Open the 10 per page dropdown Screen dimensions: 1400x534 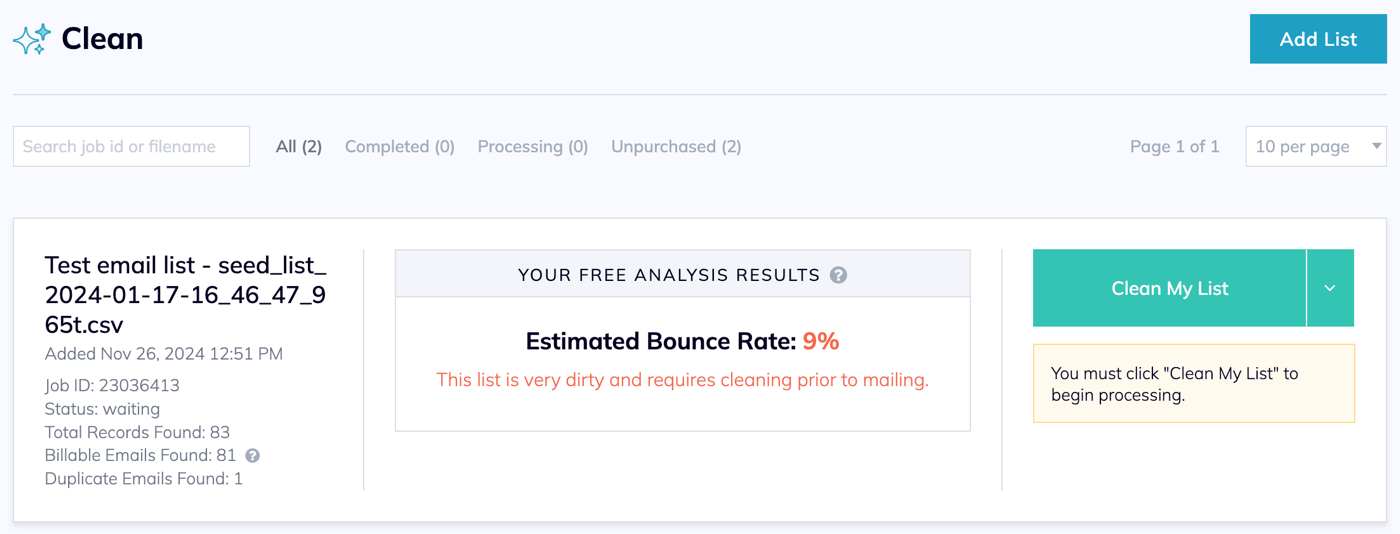(1316, 146)
